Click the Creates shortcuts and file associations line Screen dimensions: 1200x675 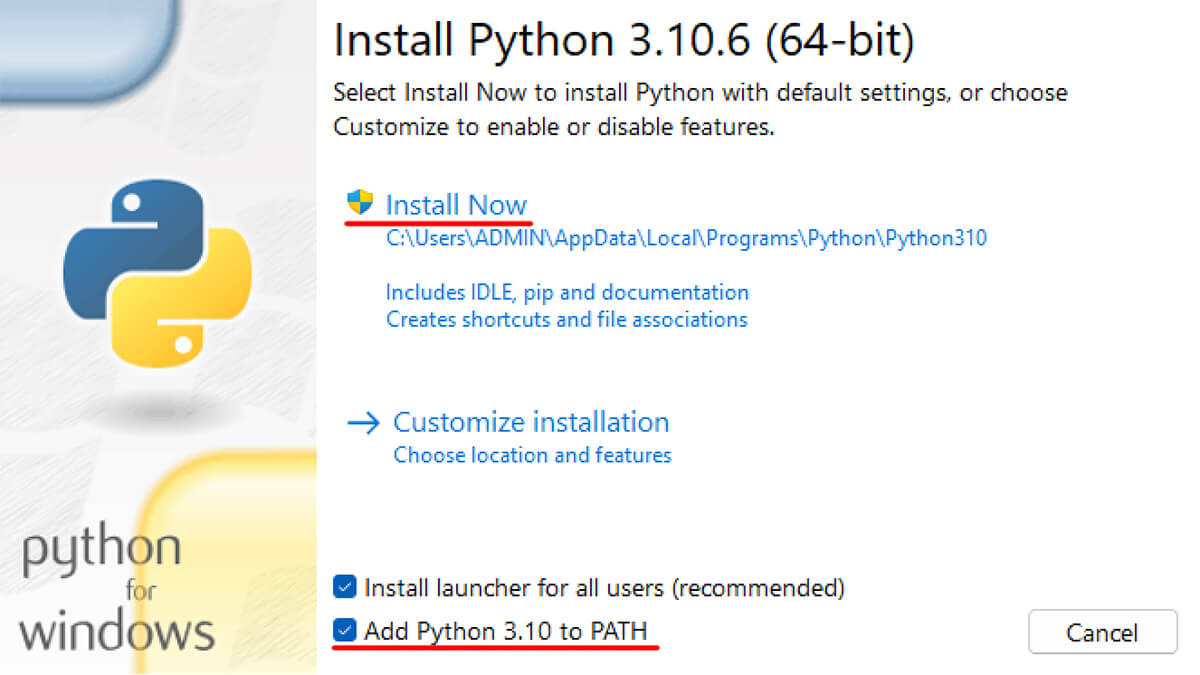coord(566,319)
